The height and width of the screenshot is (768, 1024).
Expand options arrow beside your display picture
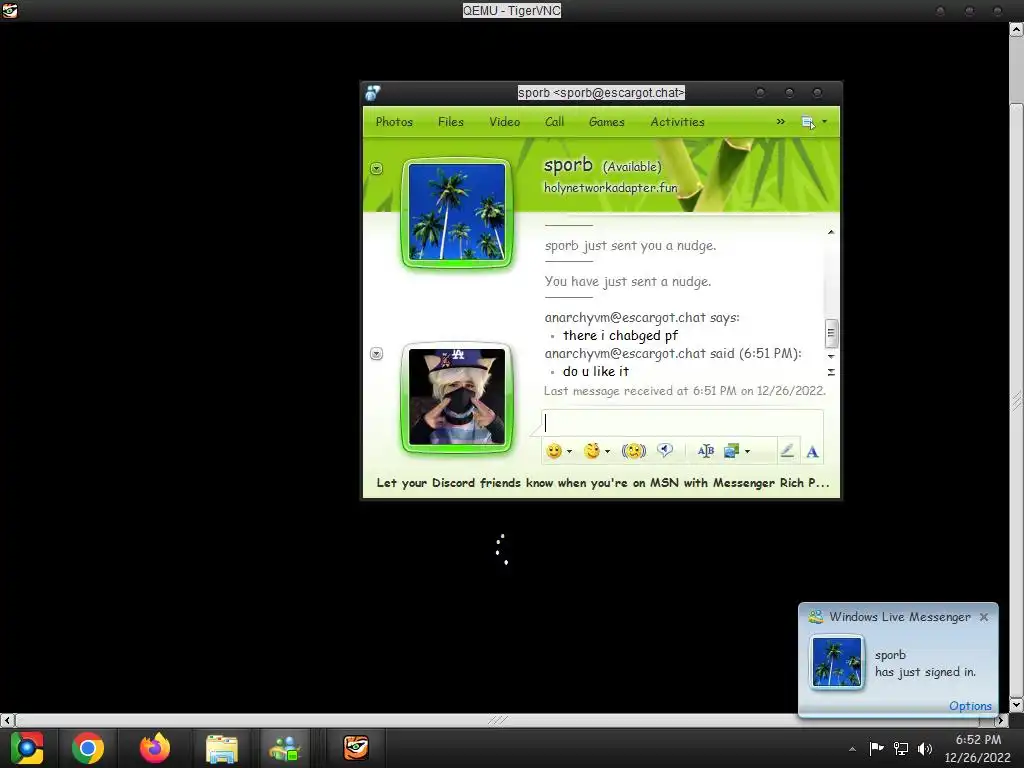(376, 353)
